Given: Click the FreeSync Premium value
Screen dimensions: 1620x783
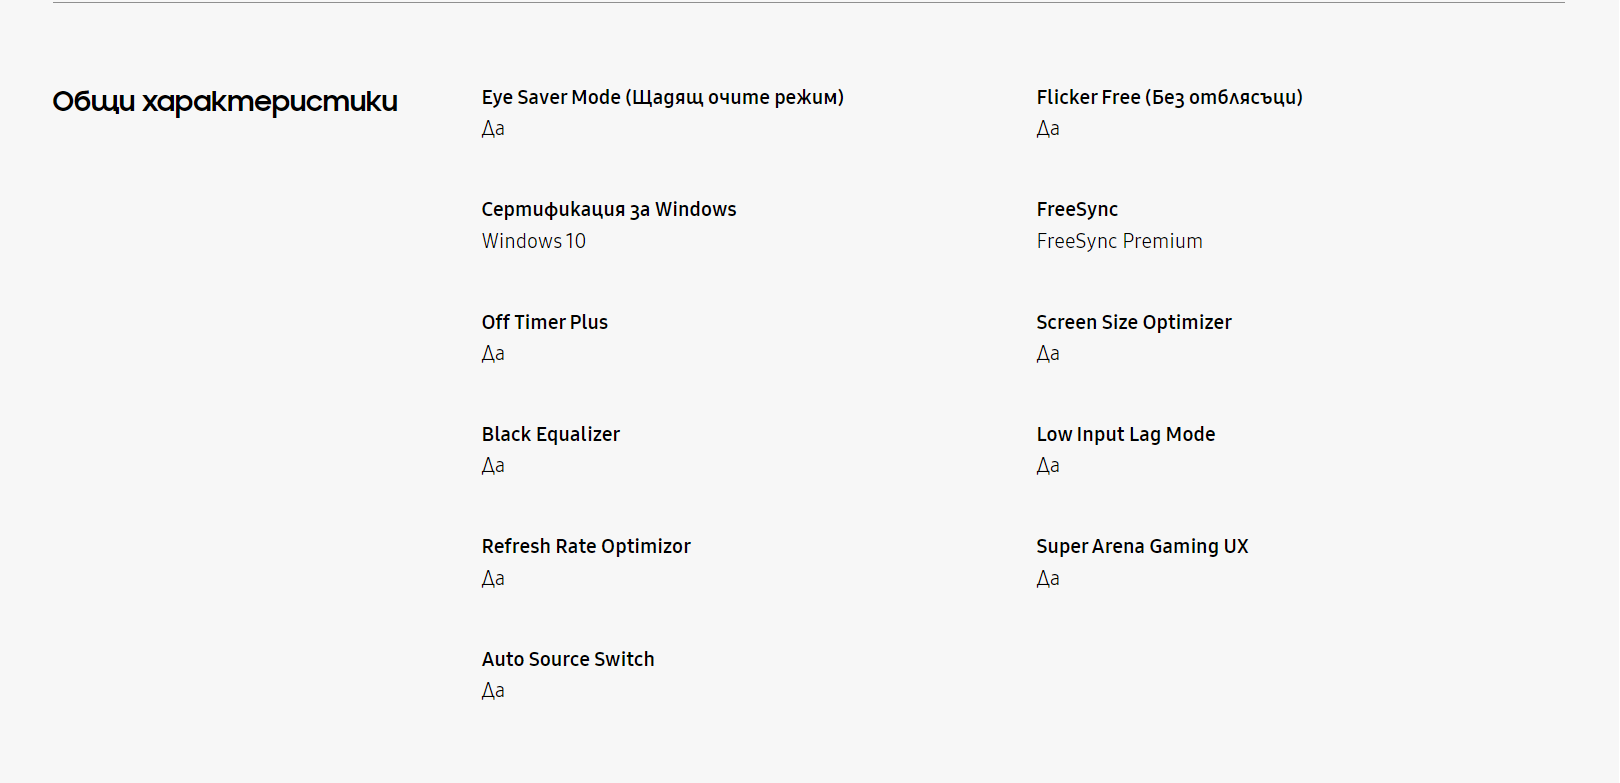Looking at the screenshot, I should 1119,241.
